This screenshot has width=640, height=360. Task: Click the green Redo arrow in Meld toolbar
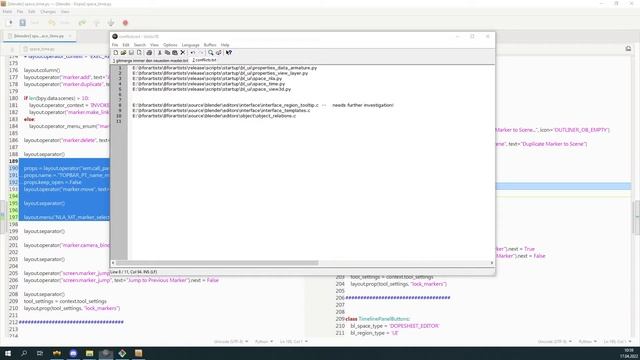[x=82, y=23]
